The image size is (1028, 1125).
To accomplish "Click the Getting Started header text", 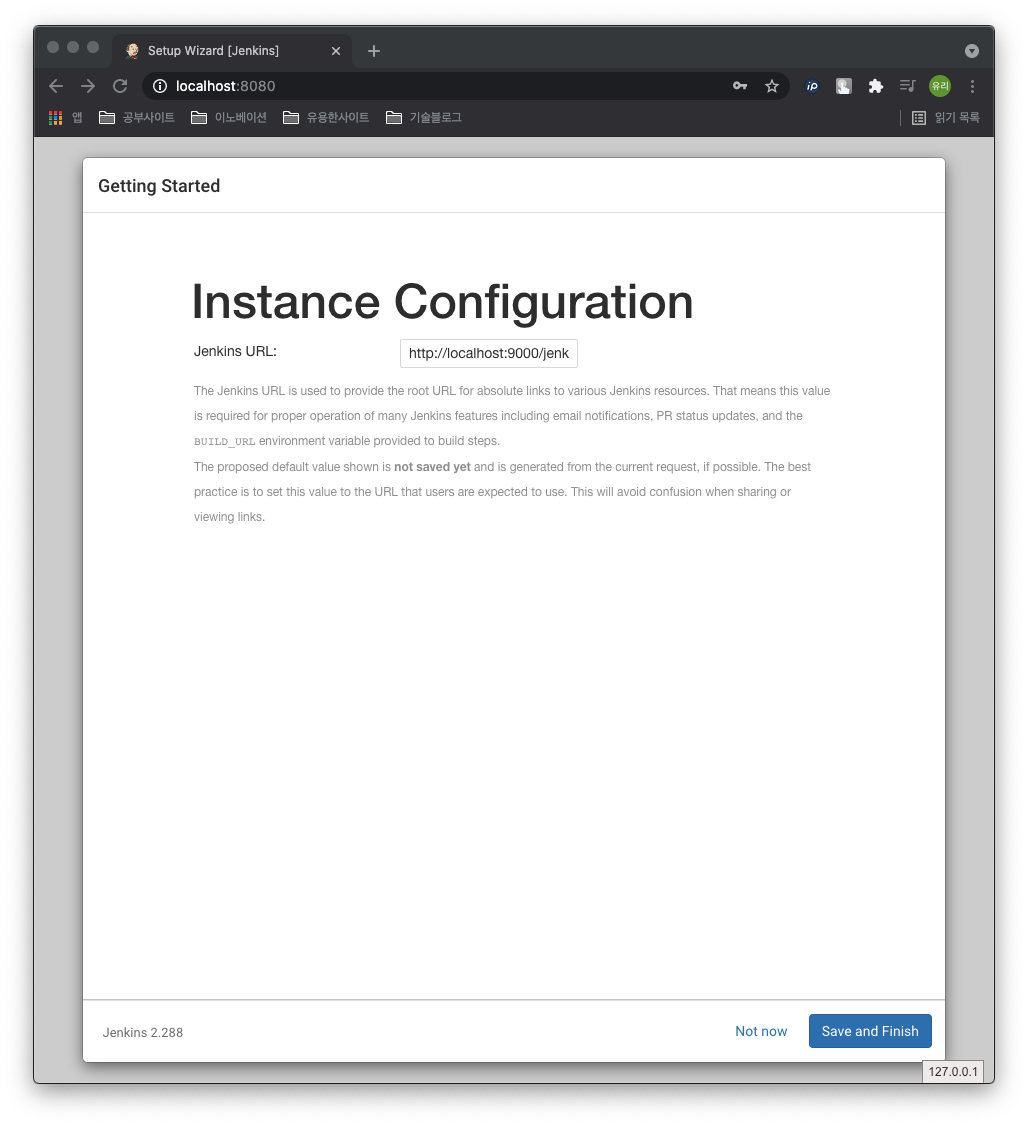I will point(159,186).
